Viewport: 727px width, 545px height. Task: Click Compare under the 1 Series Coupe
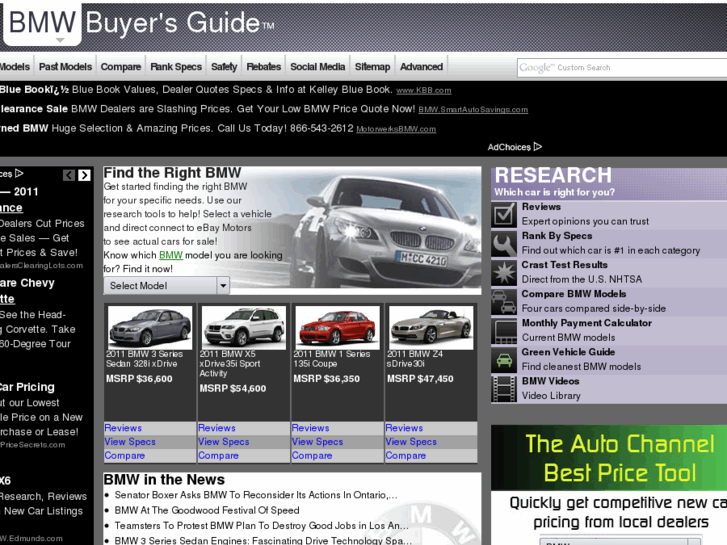point(312,456)
